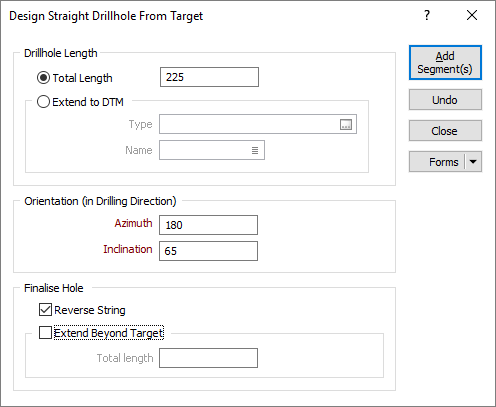Open the Type field ellipsis browse icon
The height and width of the screenshot is (407, 496).
[346, 124]
